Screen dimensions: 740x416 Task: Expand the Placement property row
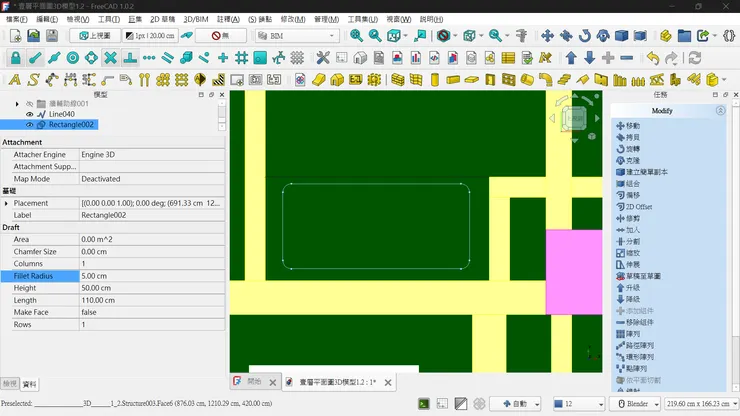(7, 203)
